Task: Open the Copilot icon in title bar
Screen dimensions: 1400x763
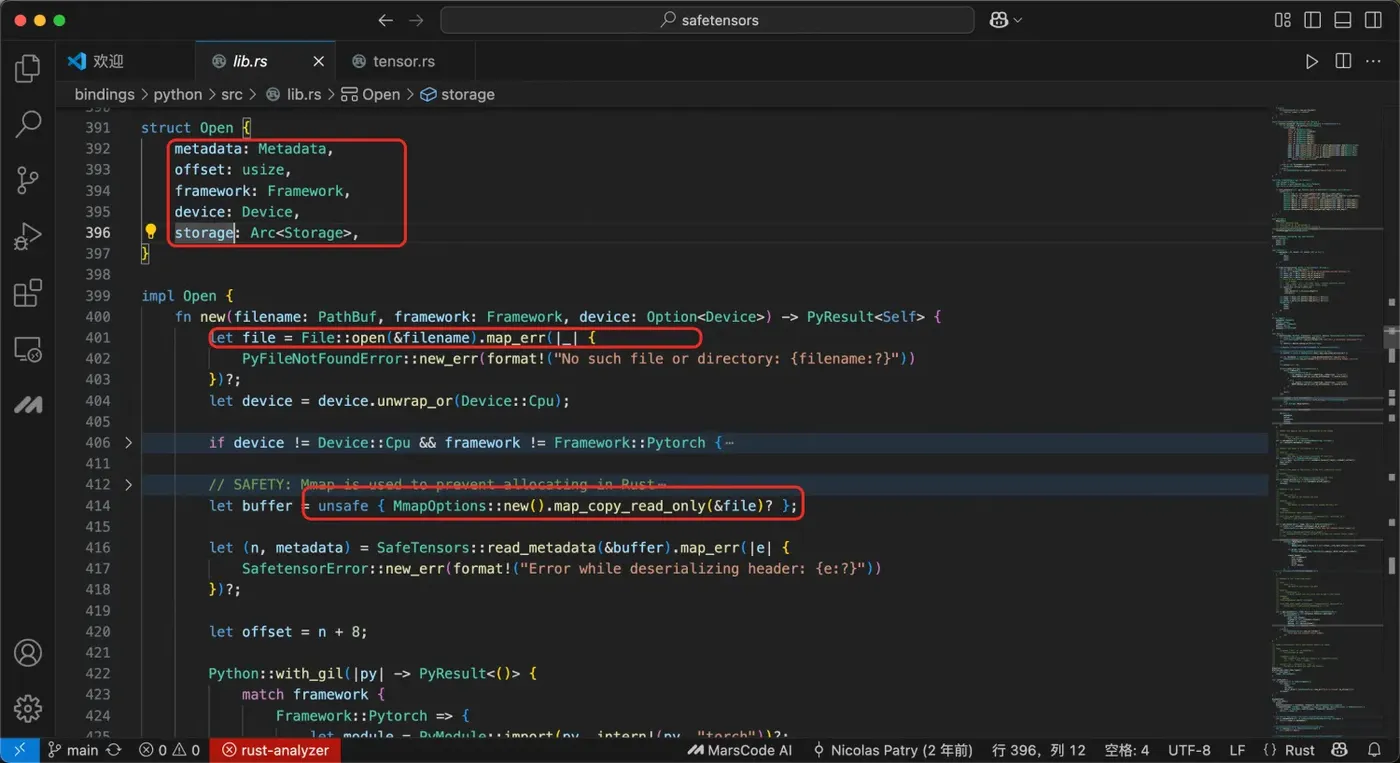Action: pos(998,20)
